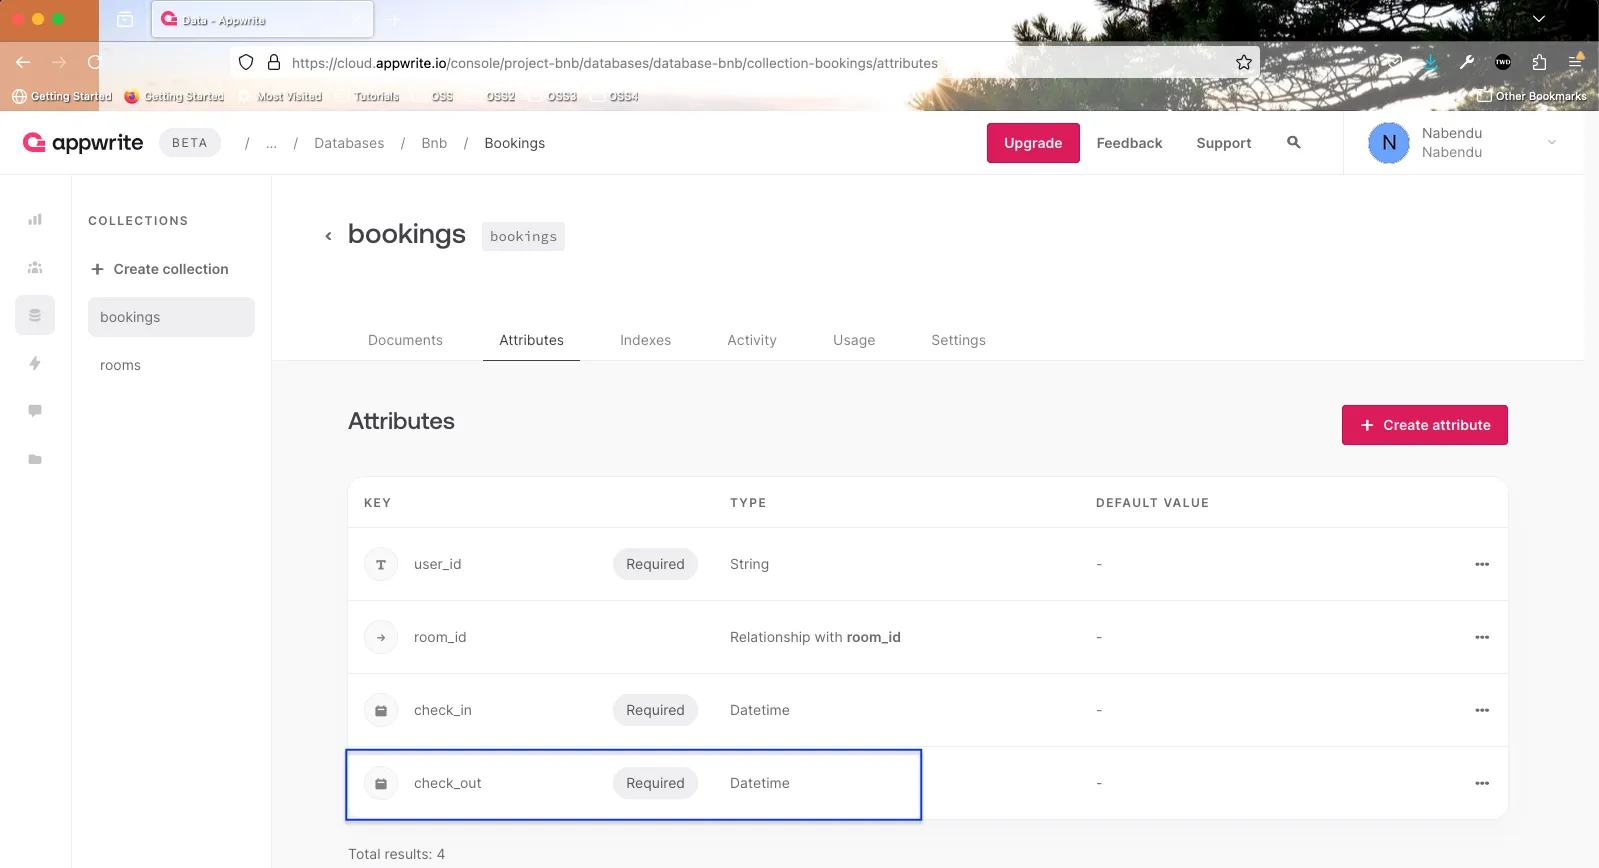Click the check_out attribute key
Screen dimensions: 1599x868
[x=448, y=783]
